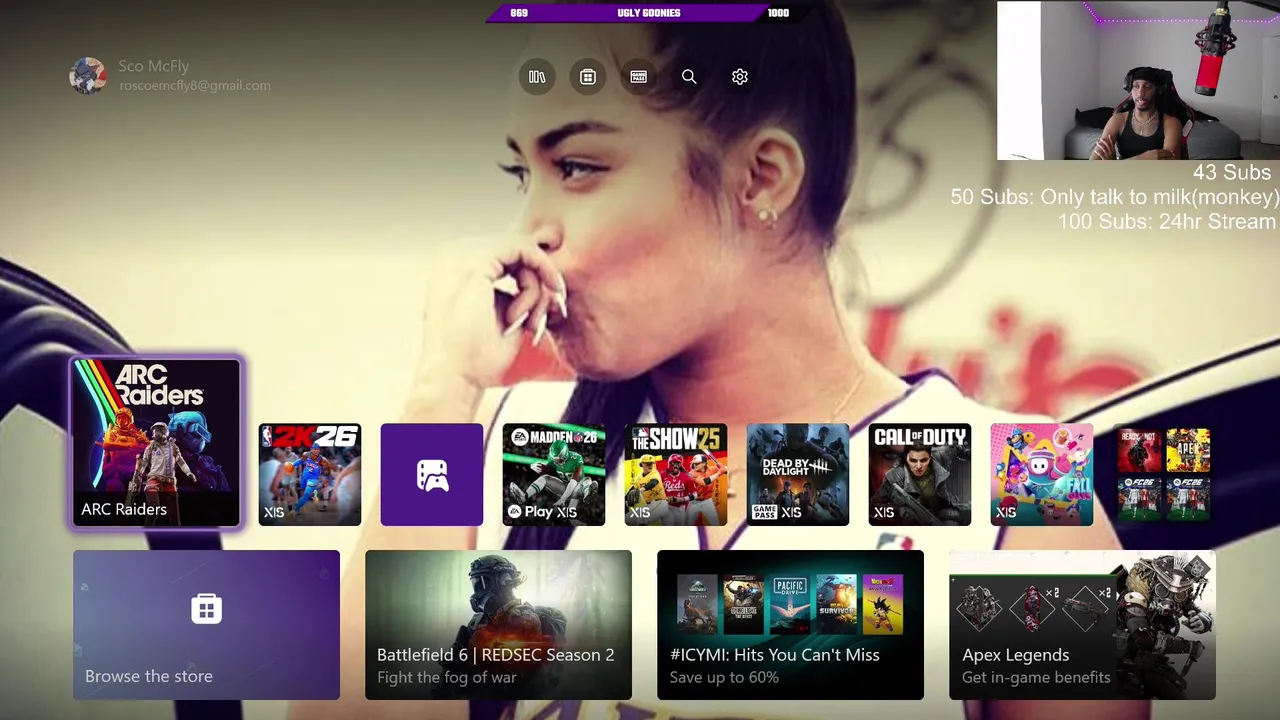The image size is (1280, 720).
Task: Select the 'Save up to 60%' subtitle
Action: pyautogui.click(x=724, y=678)
